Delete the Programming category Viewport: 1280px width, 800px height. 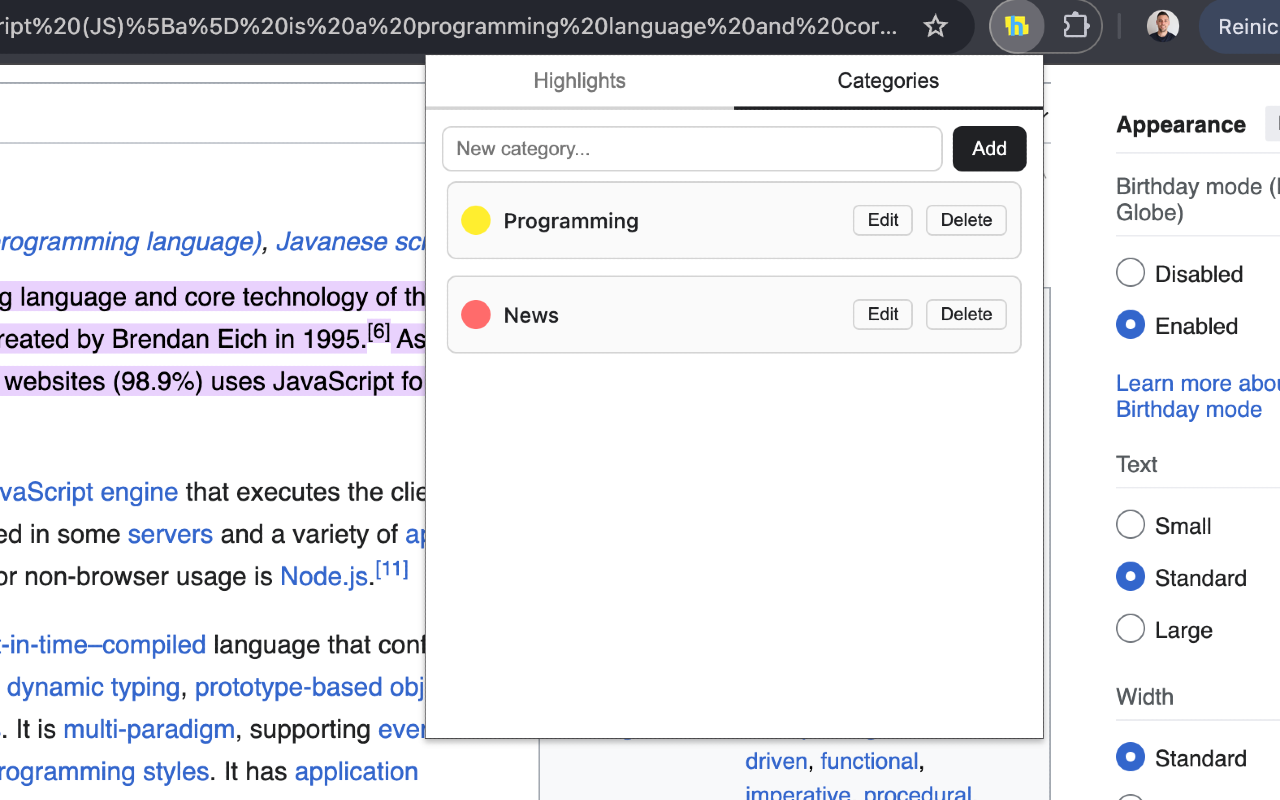coord(966,220)
